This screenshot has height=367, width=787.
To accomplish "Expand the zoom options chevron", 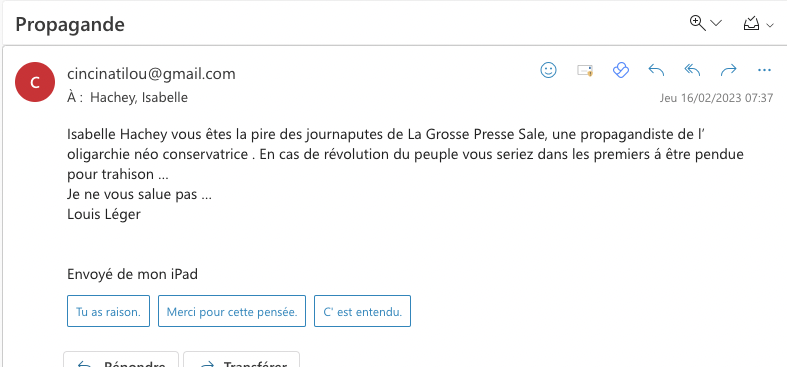I will [x=716, y=24].
